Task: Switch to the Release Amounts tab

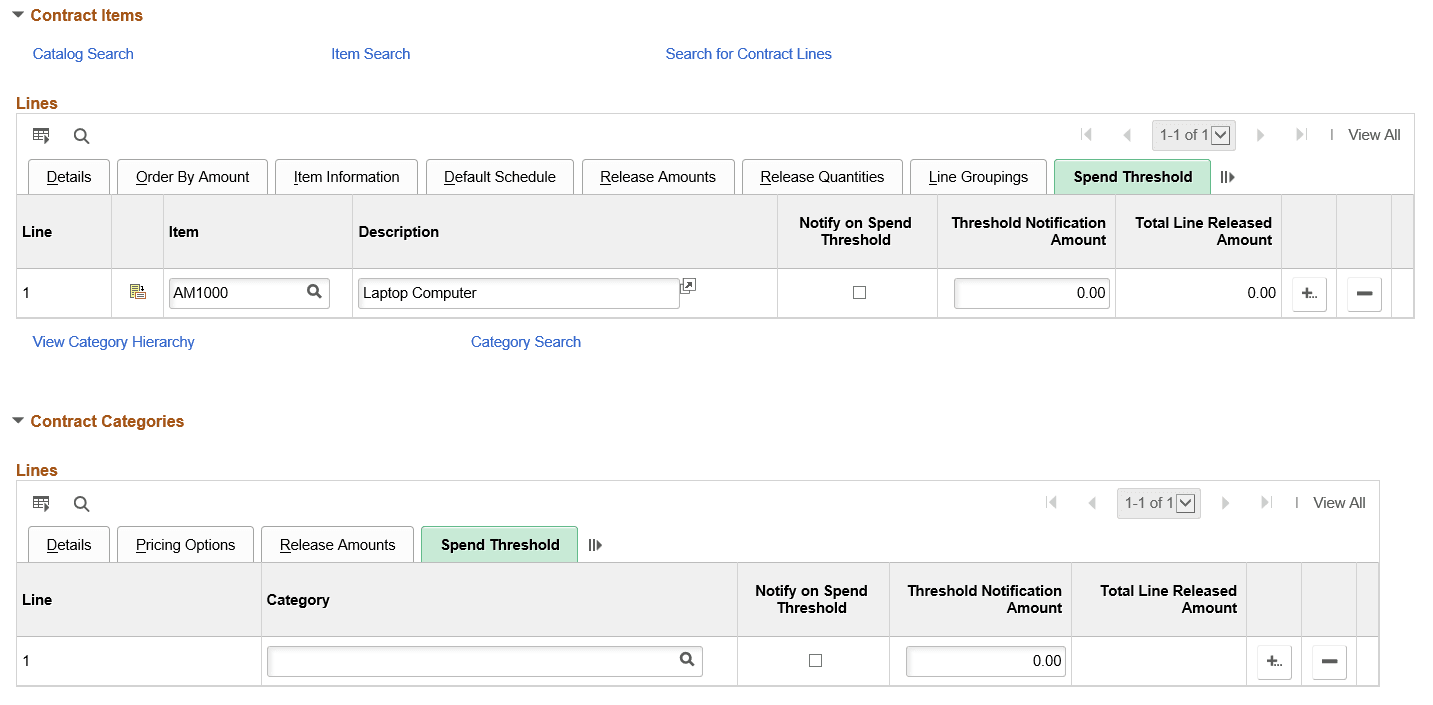Action: pyautogui.click(x=658, y=177)
